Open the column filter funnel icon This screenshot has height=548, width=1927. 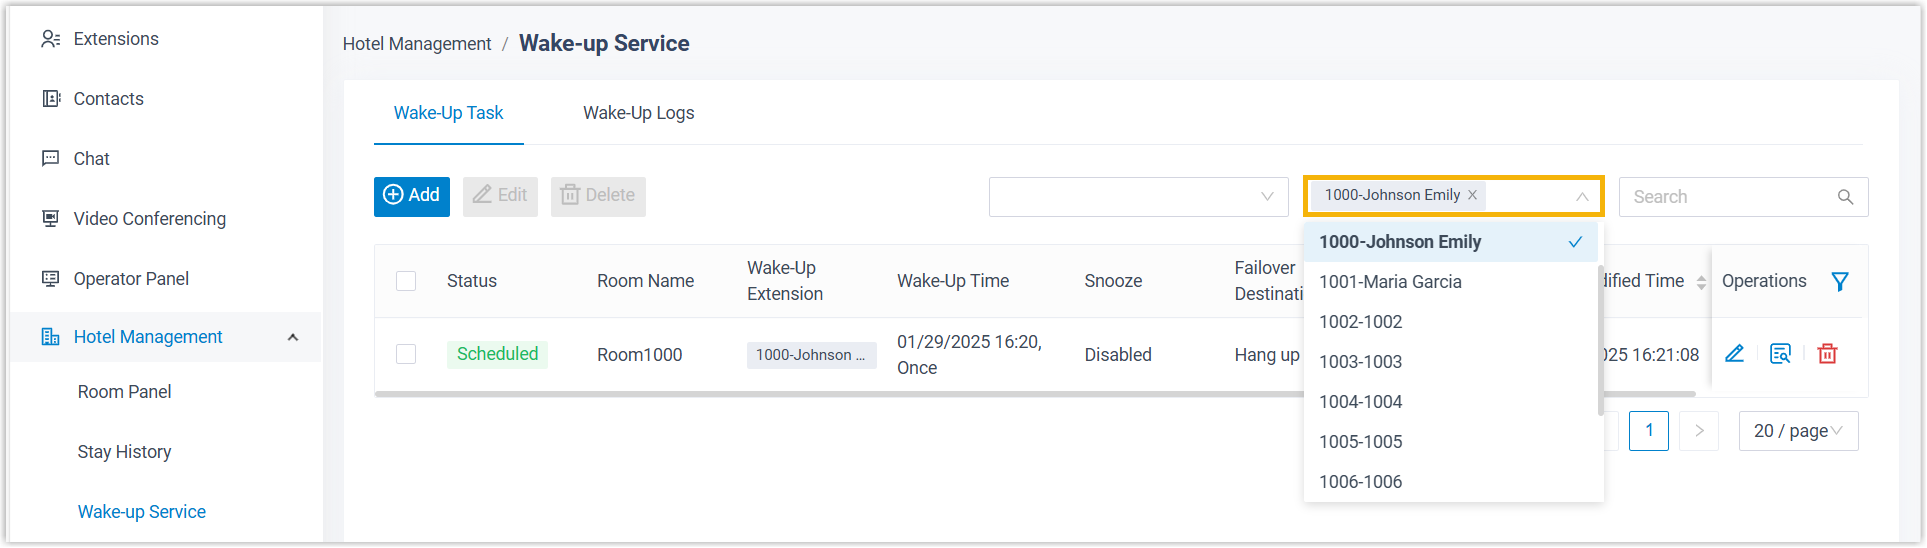[1839, 282]
